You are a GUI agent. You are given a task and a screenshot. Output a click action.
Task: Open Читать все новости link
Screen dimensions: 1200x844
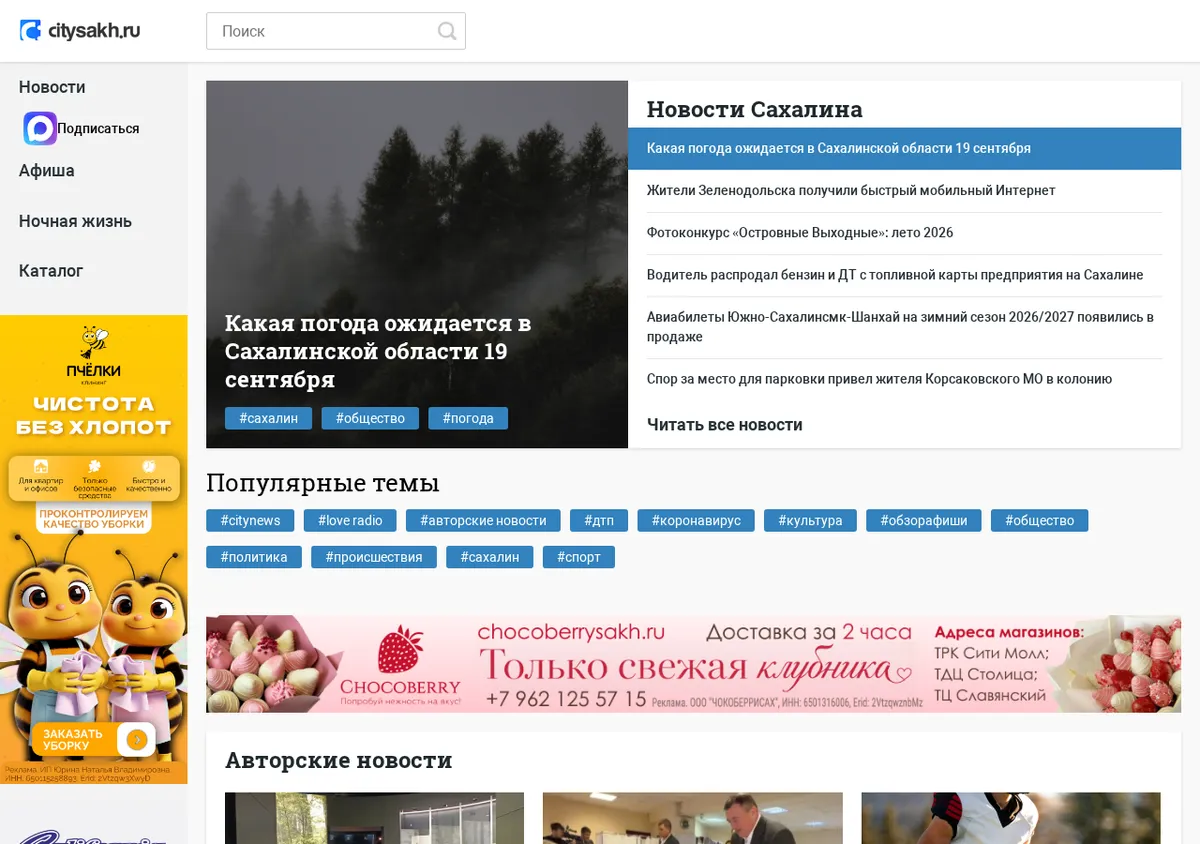pyautogui.click(x=725, y=425)
